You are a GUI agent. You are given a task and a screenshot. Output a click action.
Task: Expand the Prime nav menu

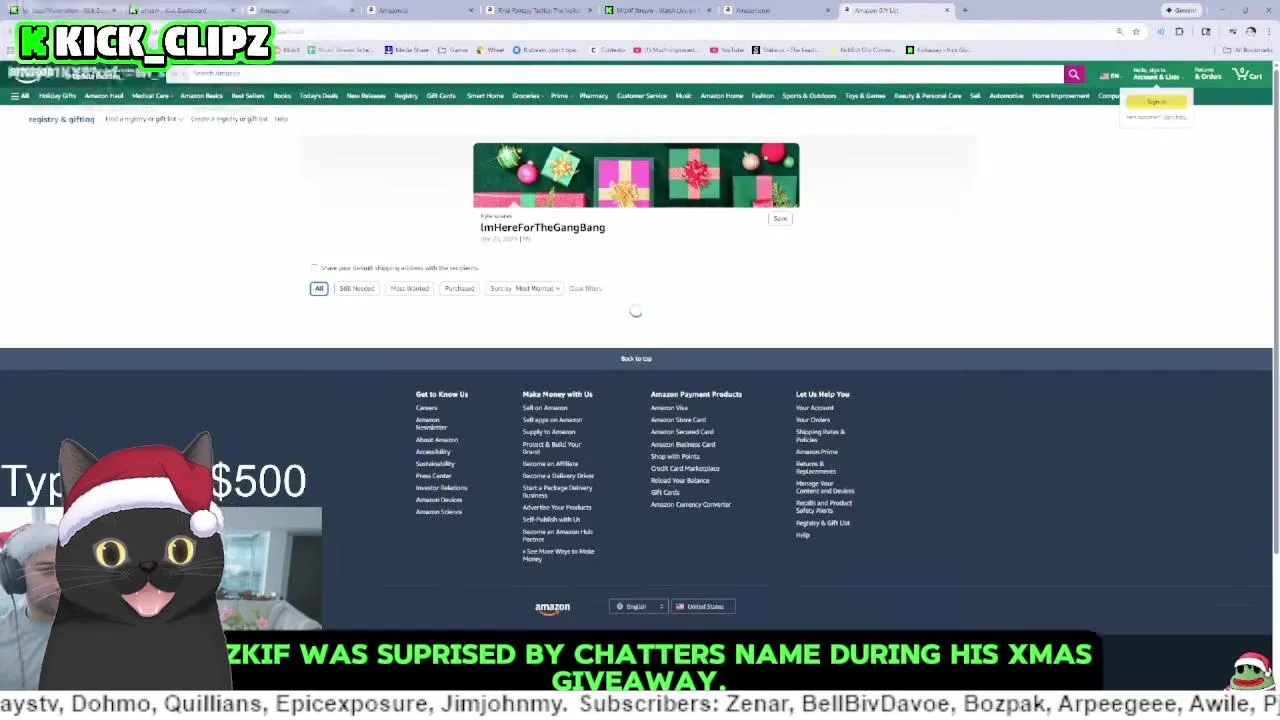(x=560, y=96)
